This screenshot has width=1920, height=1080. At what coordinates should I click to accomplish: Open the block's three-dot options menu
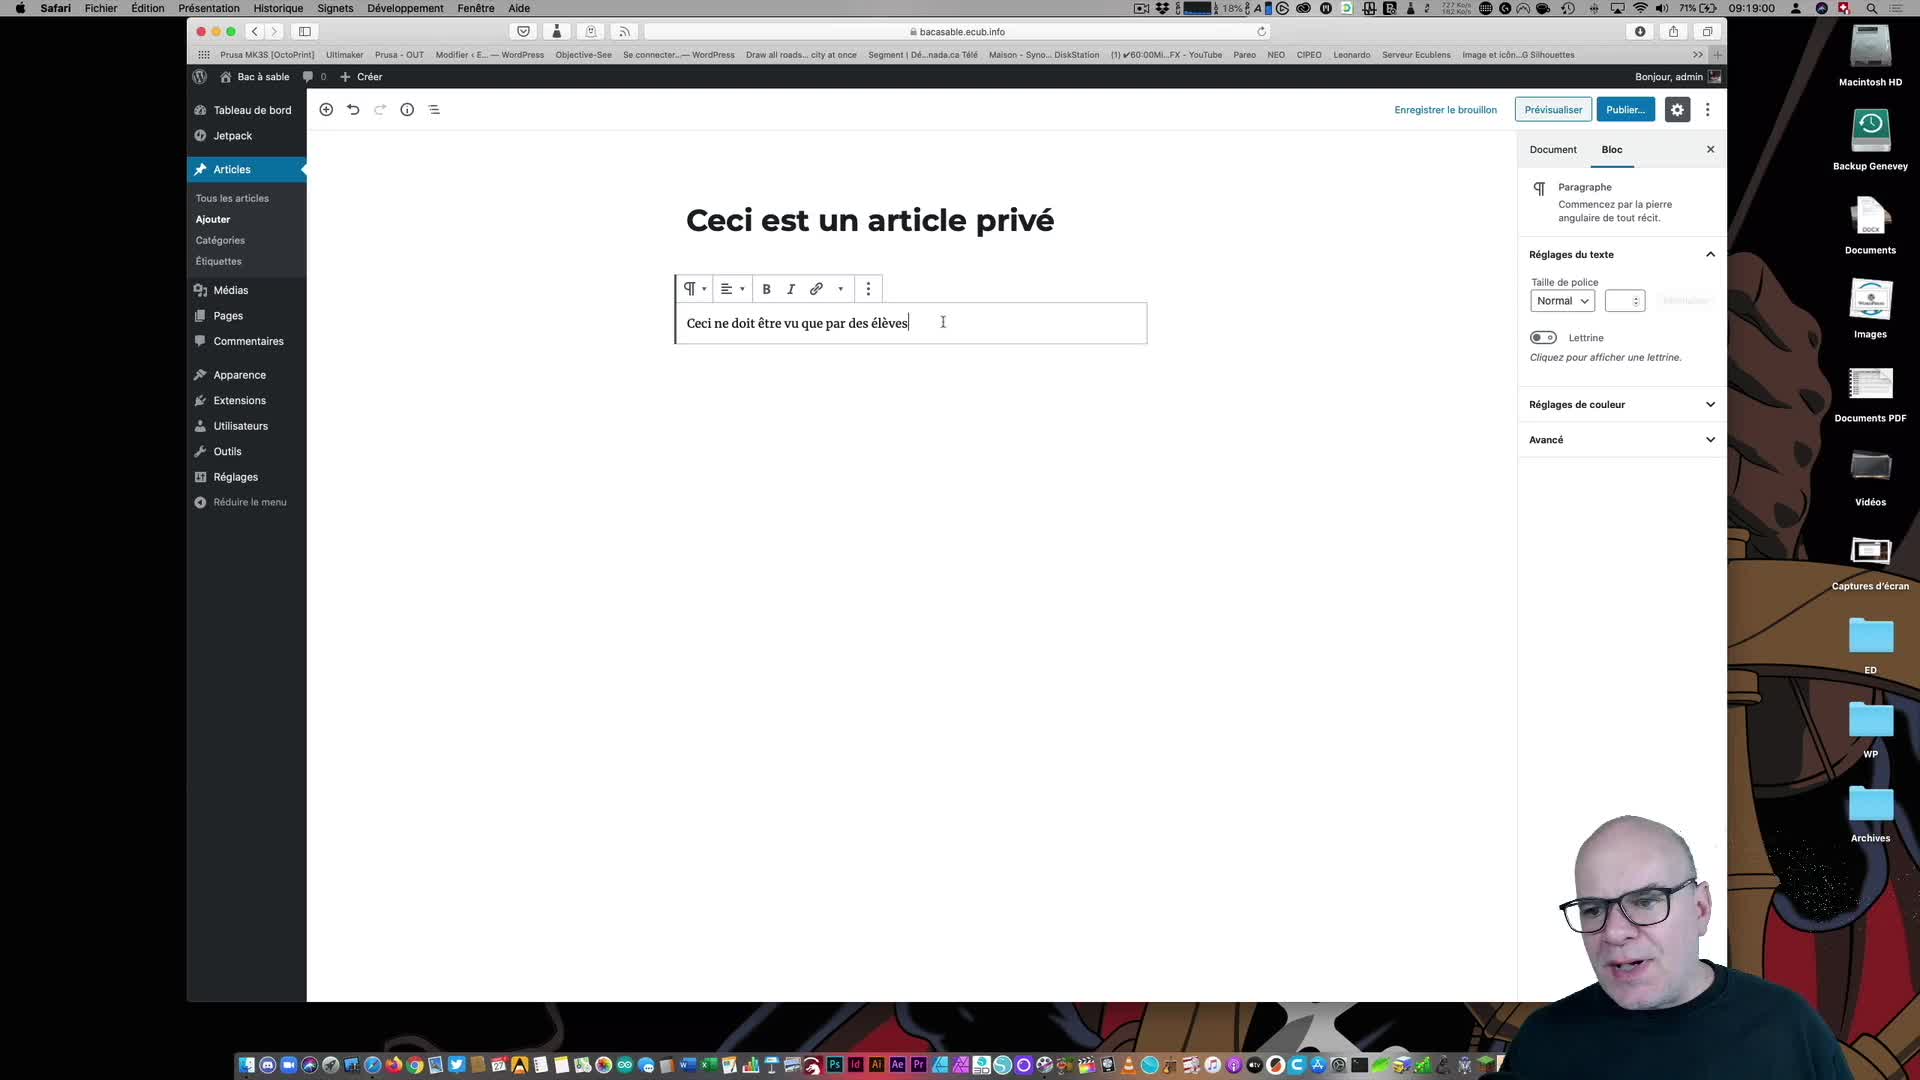[x=868, y=289]
